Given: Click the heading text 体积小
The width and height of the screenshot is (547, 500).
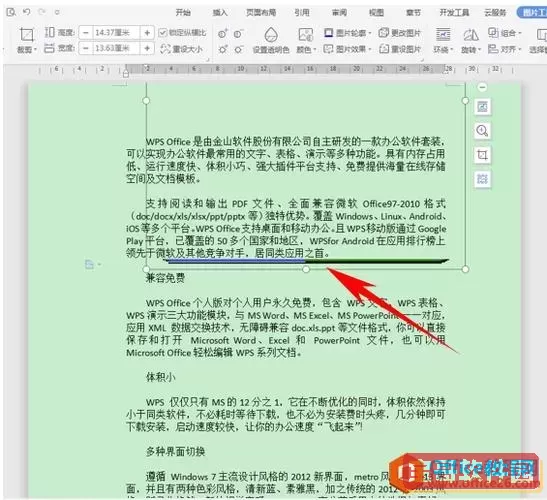Looking at the screenshot, I should tap(161, 377).
